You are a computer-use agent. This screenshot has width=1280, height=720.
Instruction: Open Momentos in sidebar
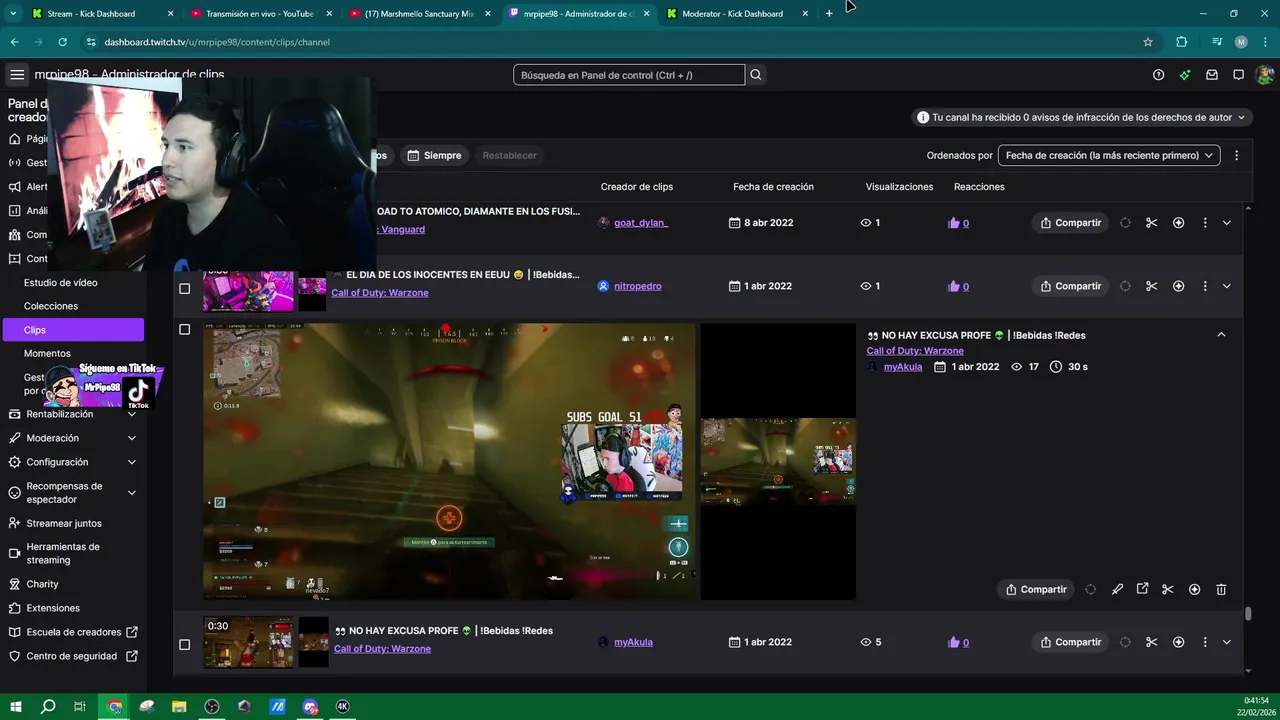coord(47,353)
